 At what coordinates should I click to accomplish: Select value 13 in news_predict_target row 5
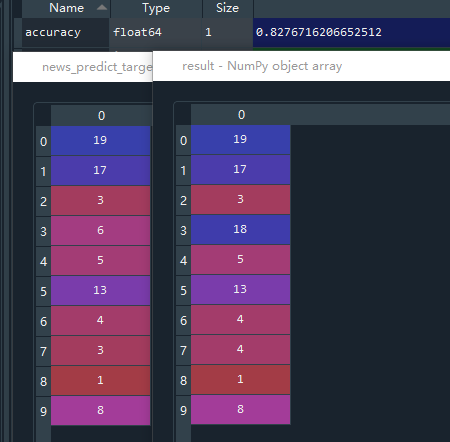(x=100, y=290)
